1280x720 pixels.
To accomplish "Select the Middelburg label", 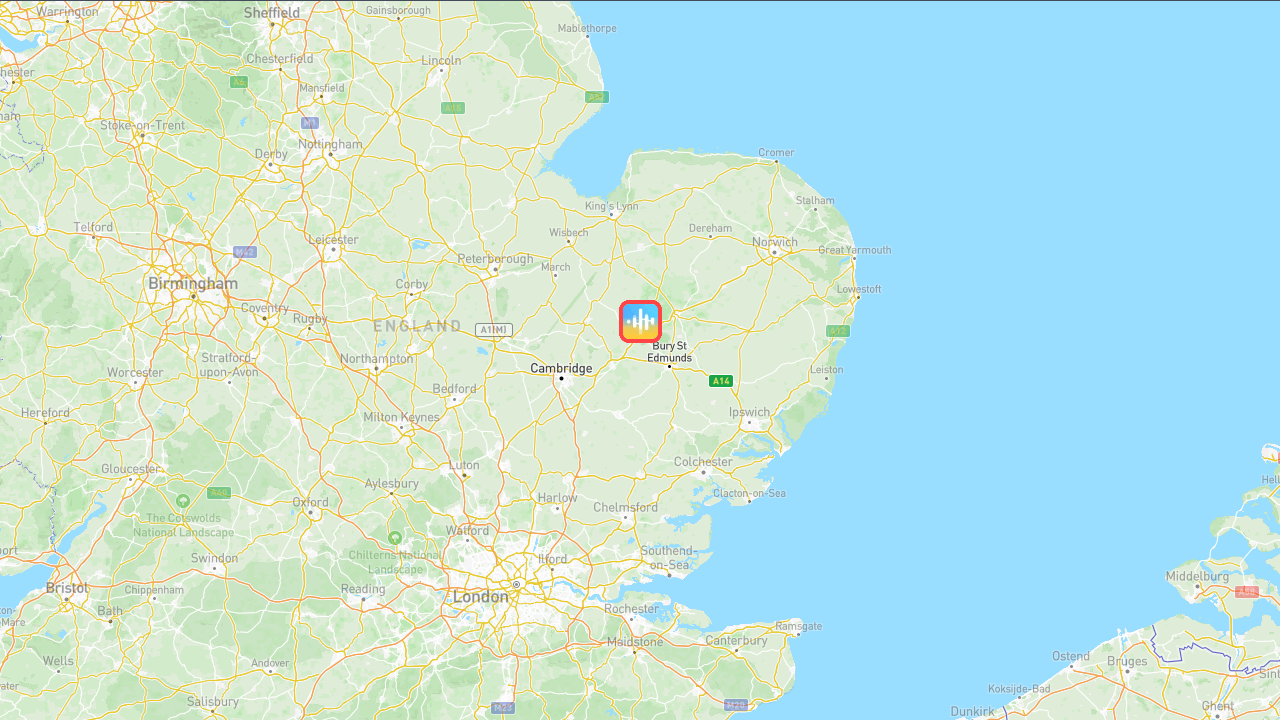I will click(1197, 577).
